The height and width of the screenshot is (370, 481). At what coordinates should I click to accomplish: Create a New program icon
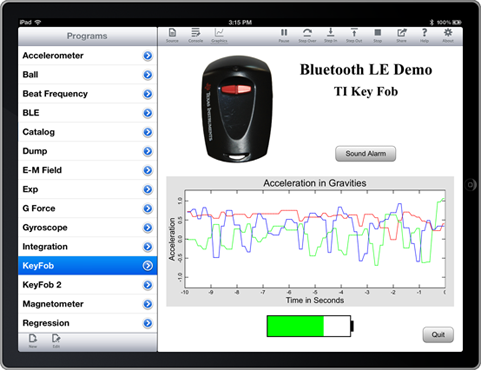(x=33, y=341)
